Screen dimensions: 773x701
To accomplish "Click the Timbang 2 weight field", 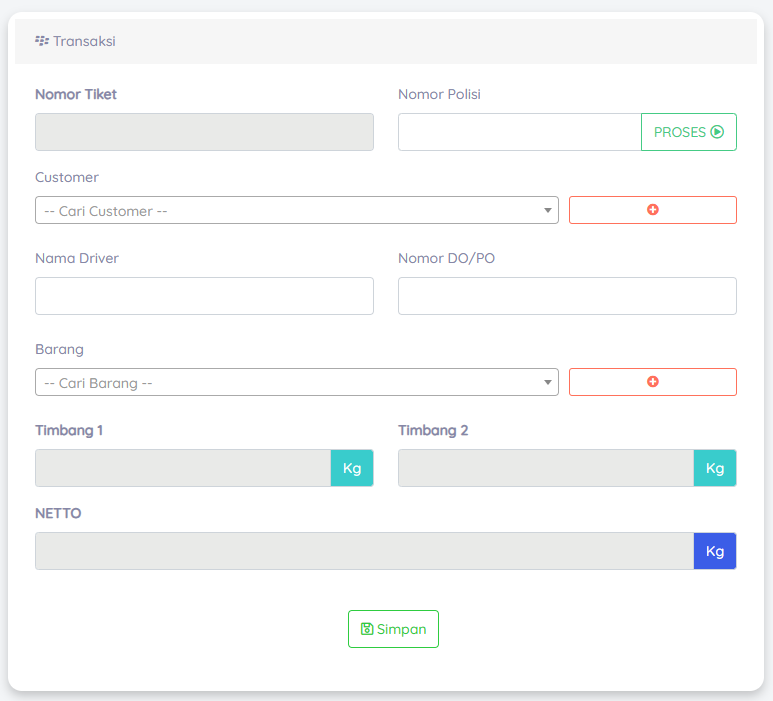I will click(546, 468).
